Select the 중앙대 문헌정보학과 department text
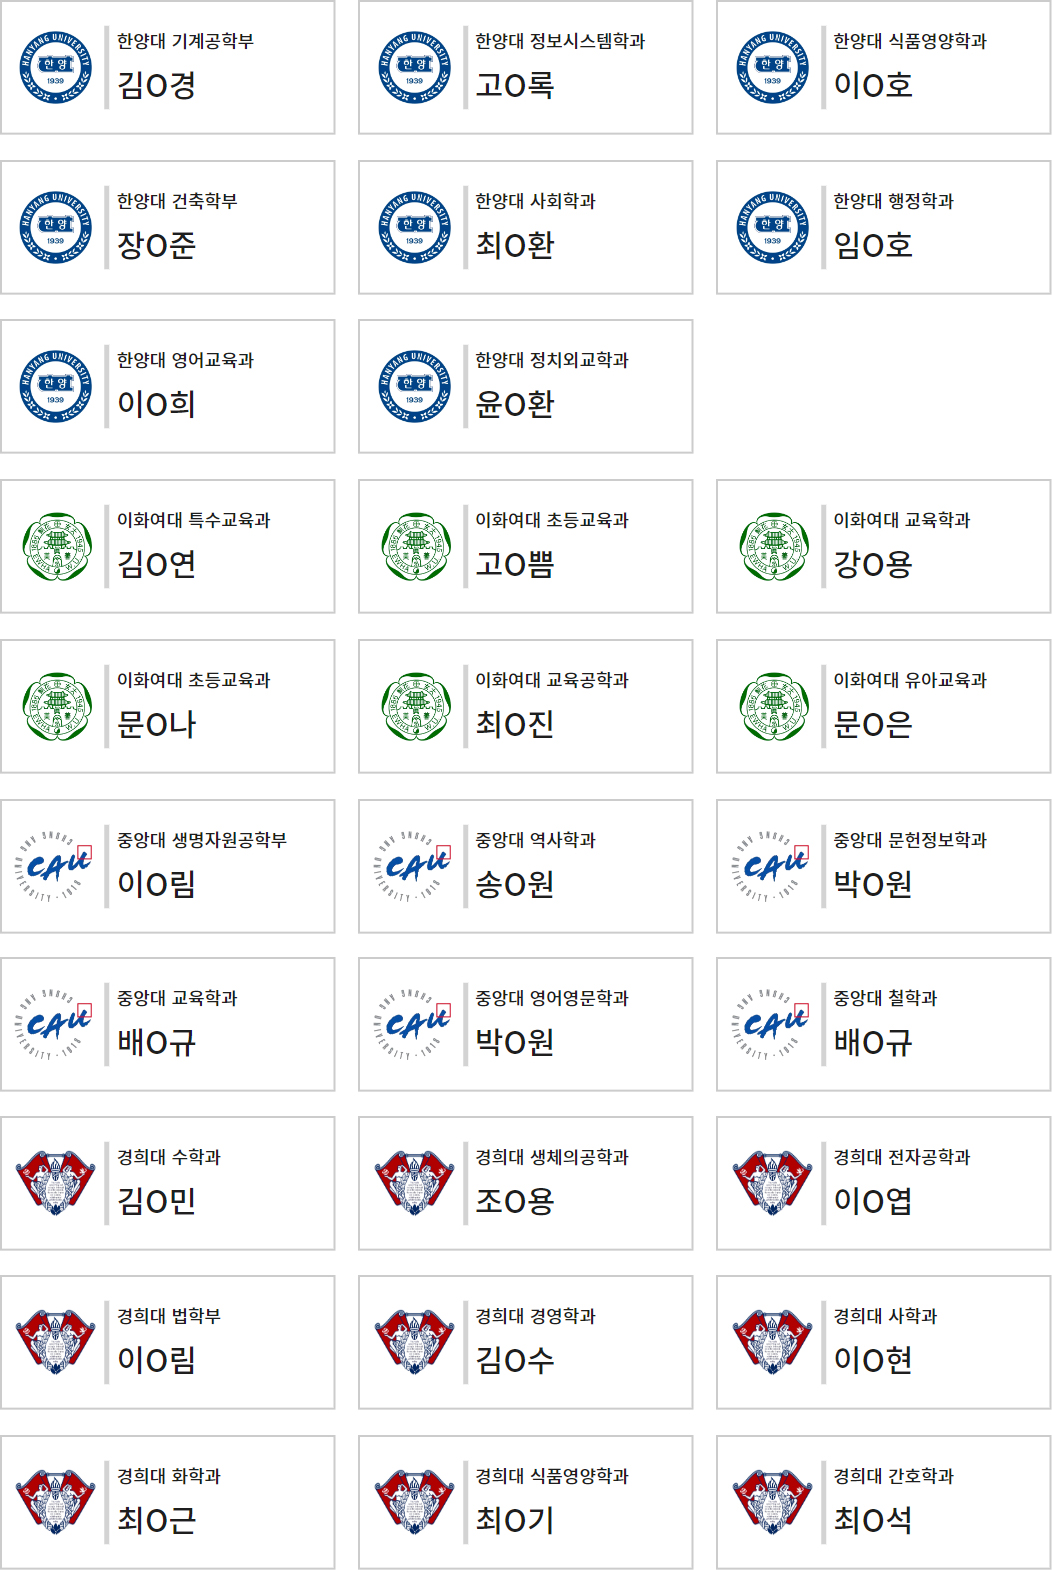Image resolution: width=1052 pixels, height=1570 pixels. pos(910,840)
